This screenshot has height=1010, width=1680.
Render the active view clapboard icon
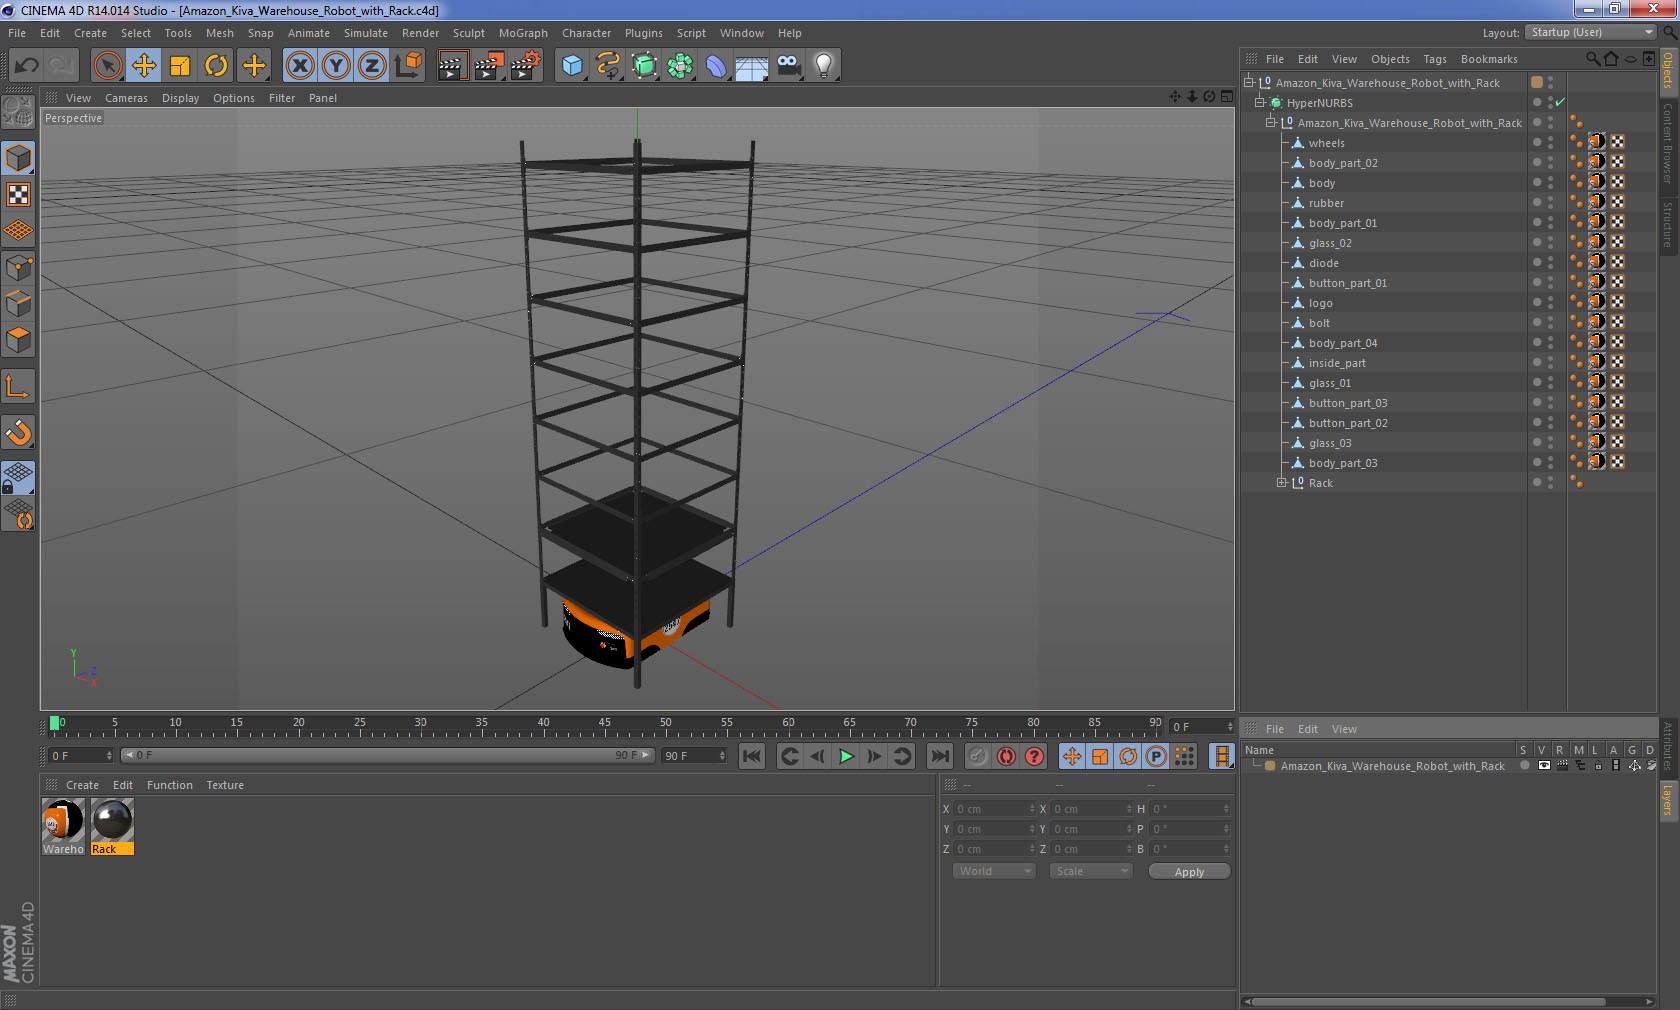click(452, 66)
